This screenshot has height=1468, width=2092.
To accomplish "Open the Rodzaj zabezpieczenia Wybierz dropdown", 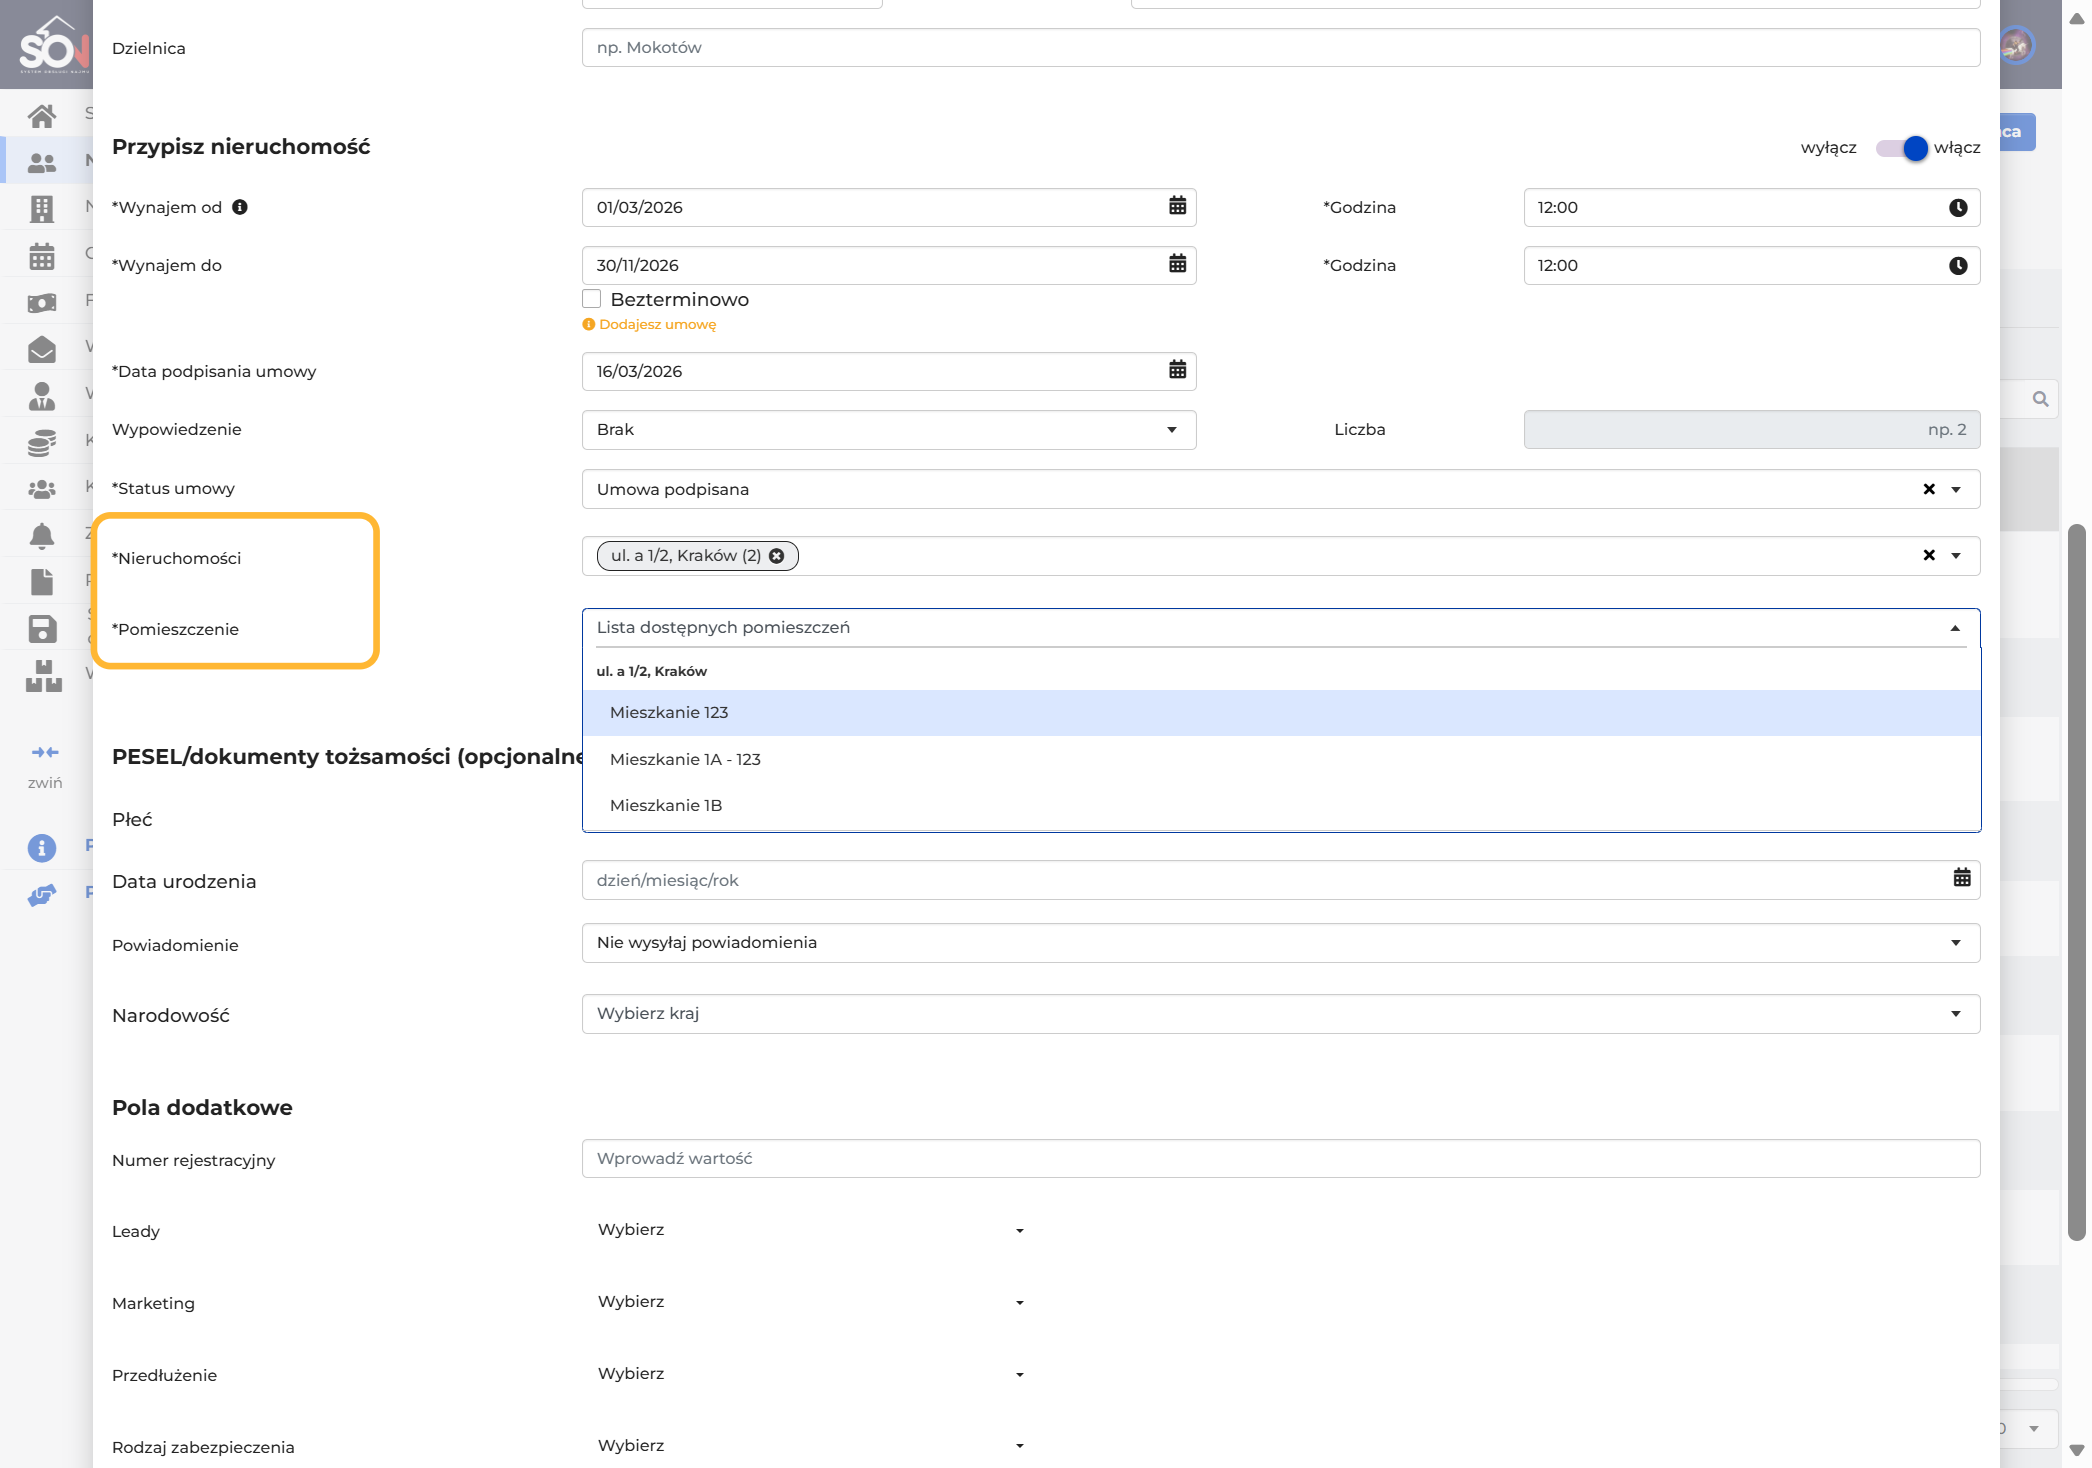I will click(811, 1446).
